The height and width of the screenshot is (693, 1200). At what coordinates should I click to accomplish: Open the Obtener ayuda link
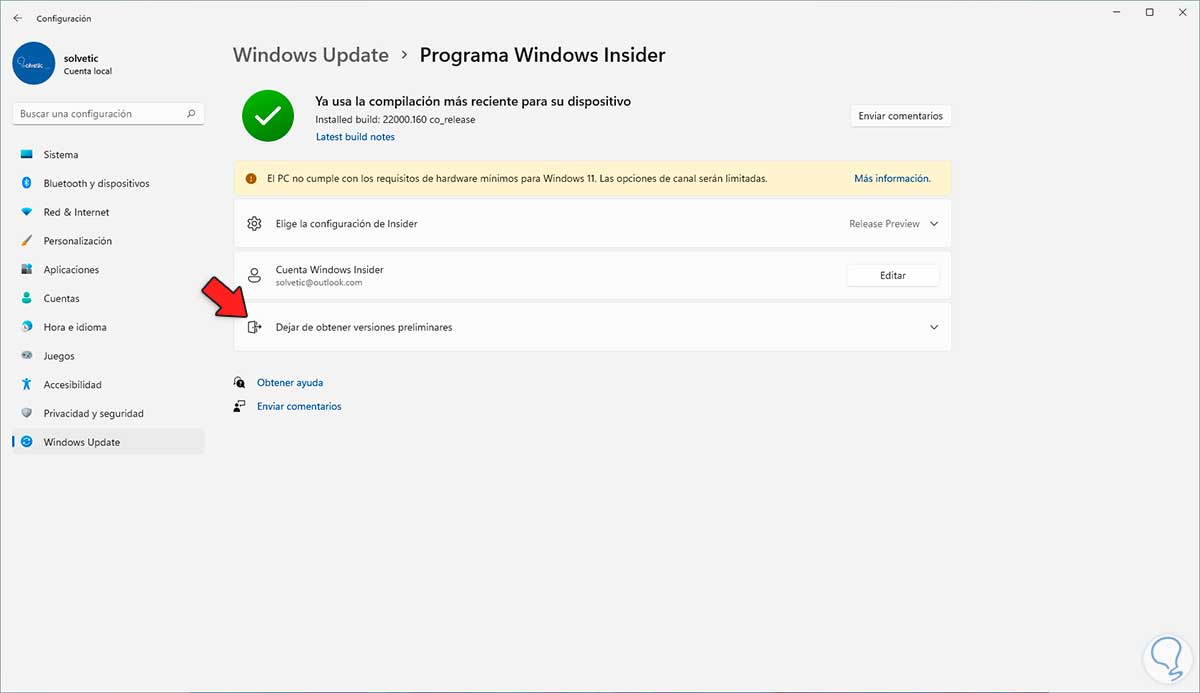(x=290, y=383)
